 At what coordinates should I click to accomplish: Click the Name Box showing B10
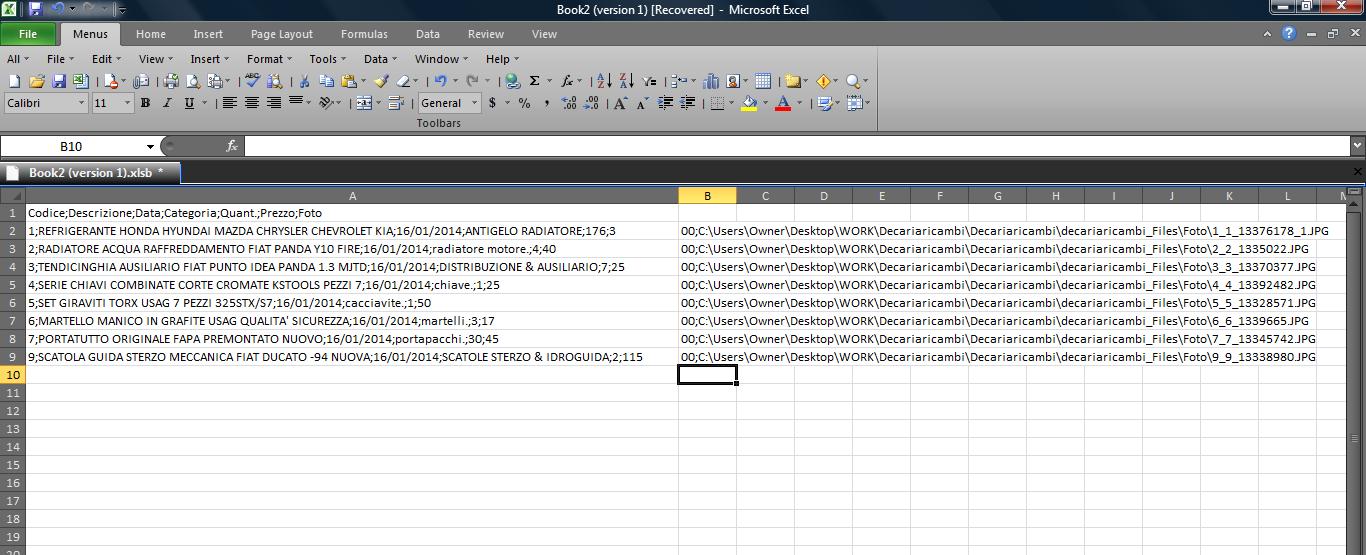pyautogui.click(x=71, y=147)
